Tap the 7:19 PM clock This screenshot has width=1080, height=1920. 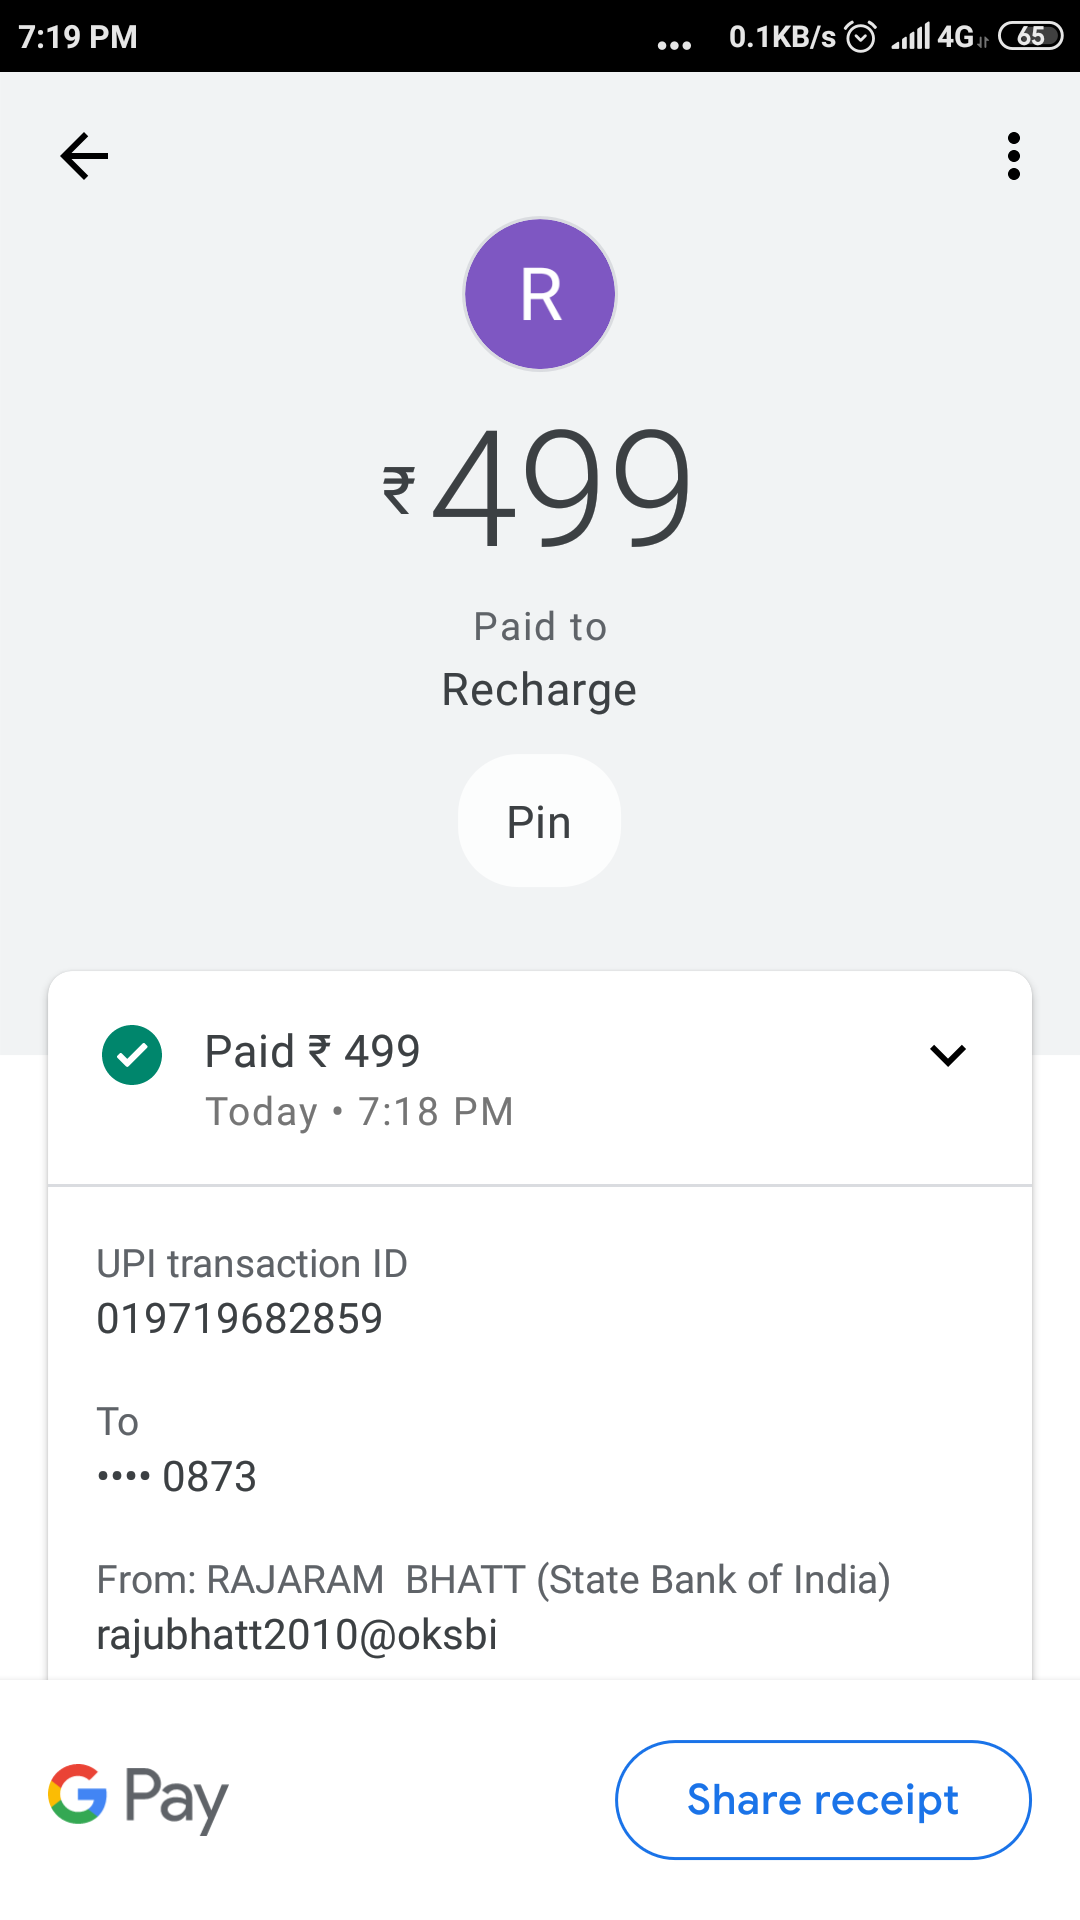78,37
